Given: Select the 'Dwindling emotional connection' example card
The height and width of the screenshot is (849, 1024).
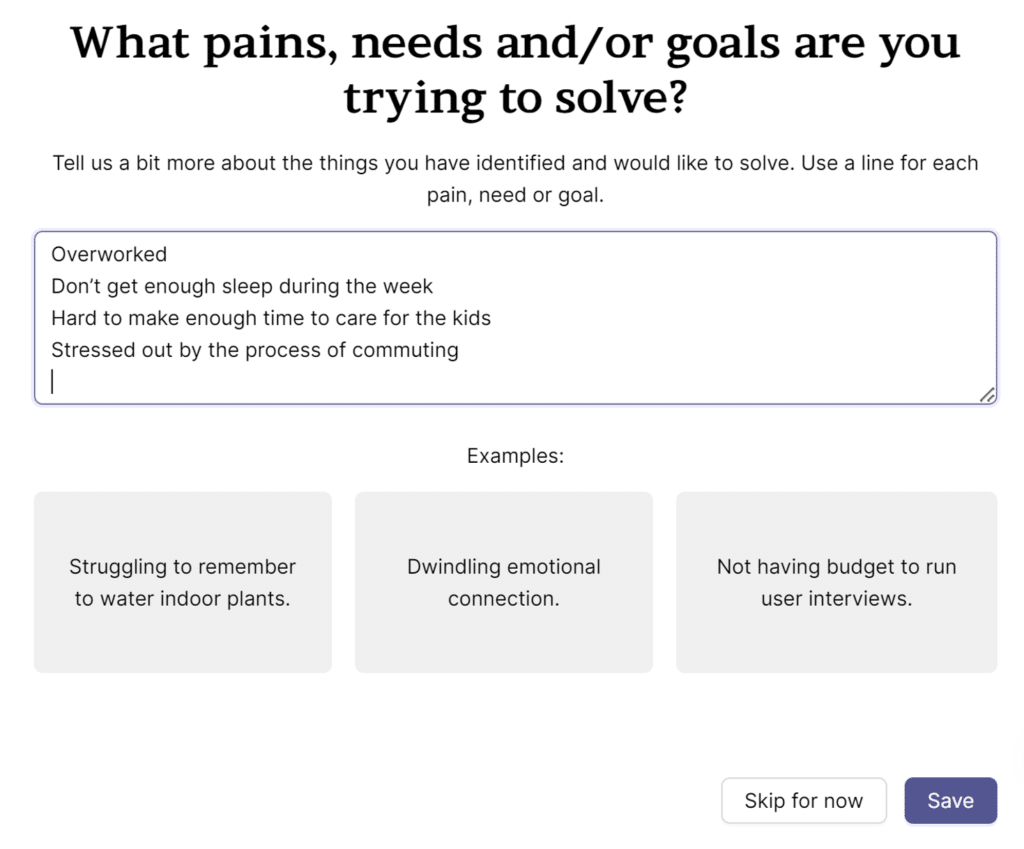Looking at the screenshot, I should (503, 582).
